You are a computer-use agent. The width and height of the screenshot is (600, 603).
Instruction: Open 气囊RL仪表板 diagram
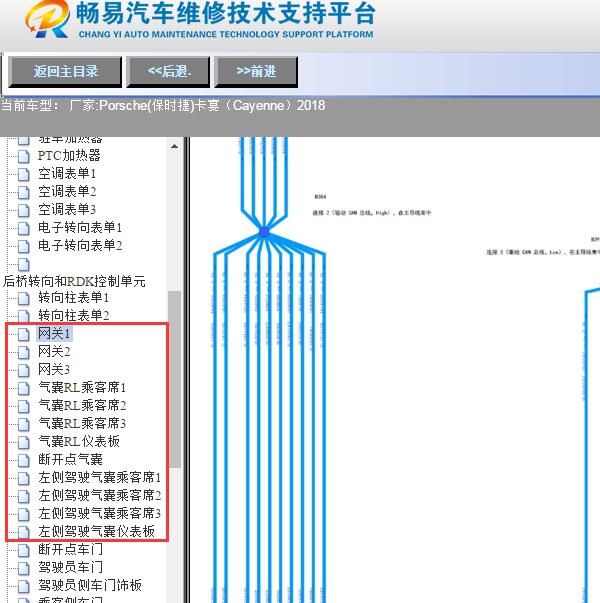pos(79,441)
